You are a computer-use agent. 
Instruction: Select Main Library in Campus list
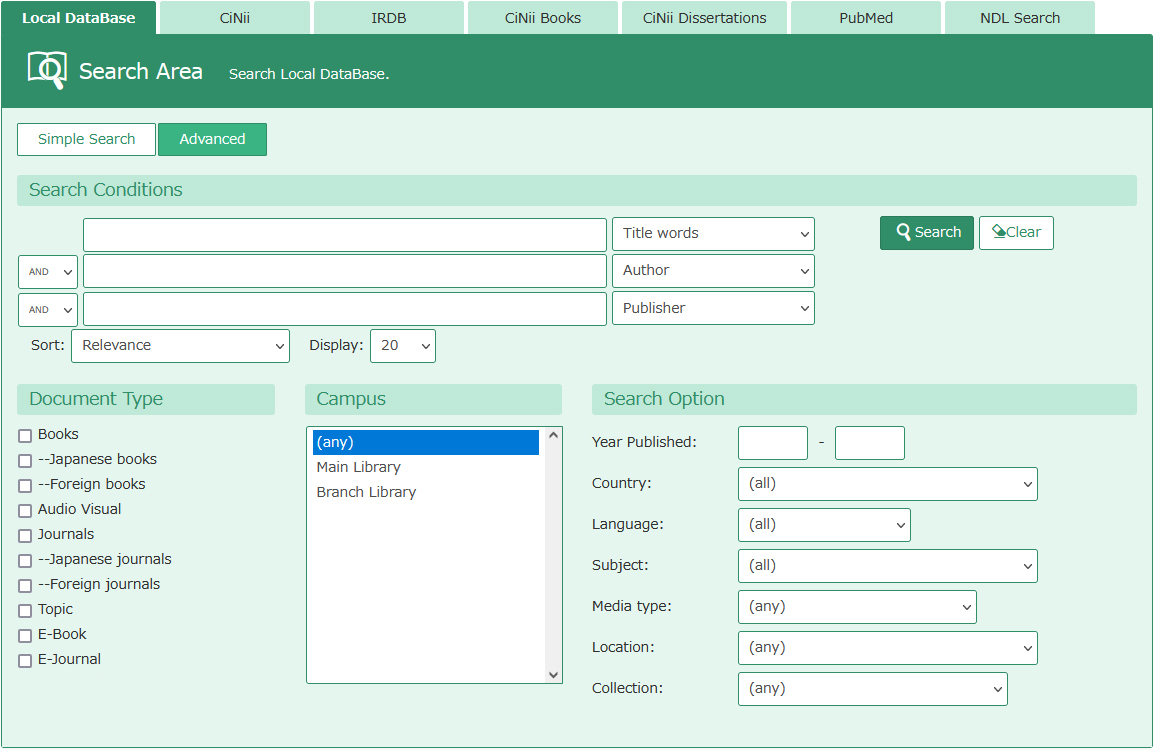pyautogui.click(x=358, y=467)
